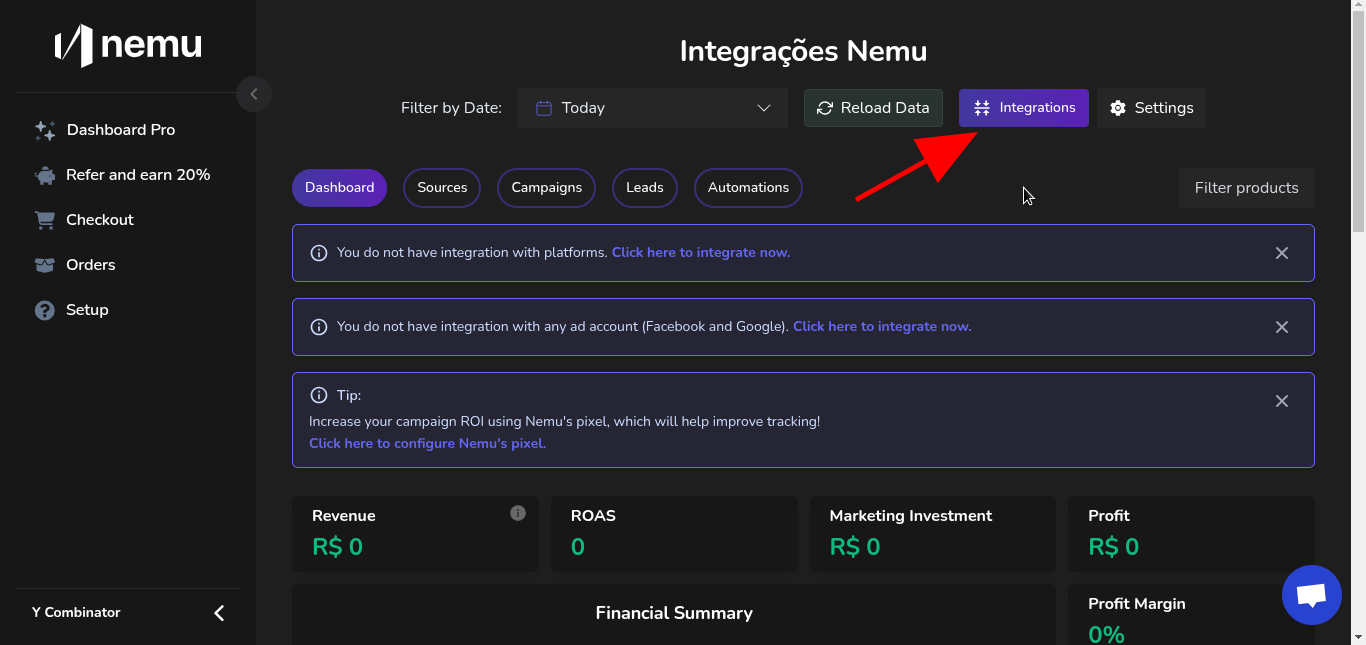Click the Reload Data button
This screenshot has height=645, width=1366.
873,108
